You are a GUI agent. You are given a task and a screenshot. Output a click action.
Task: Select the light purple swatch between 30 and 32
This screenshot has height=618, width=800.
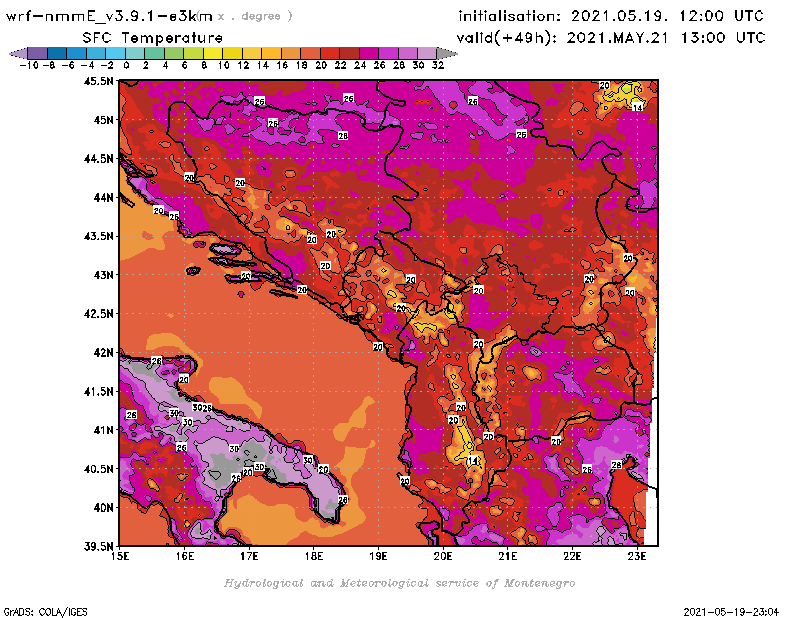tap(427, 53)
